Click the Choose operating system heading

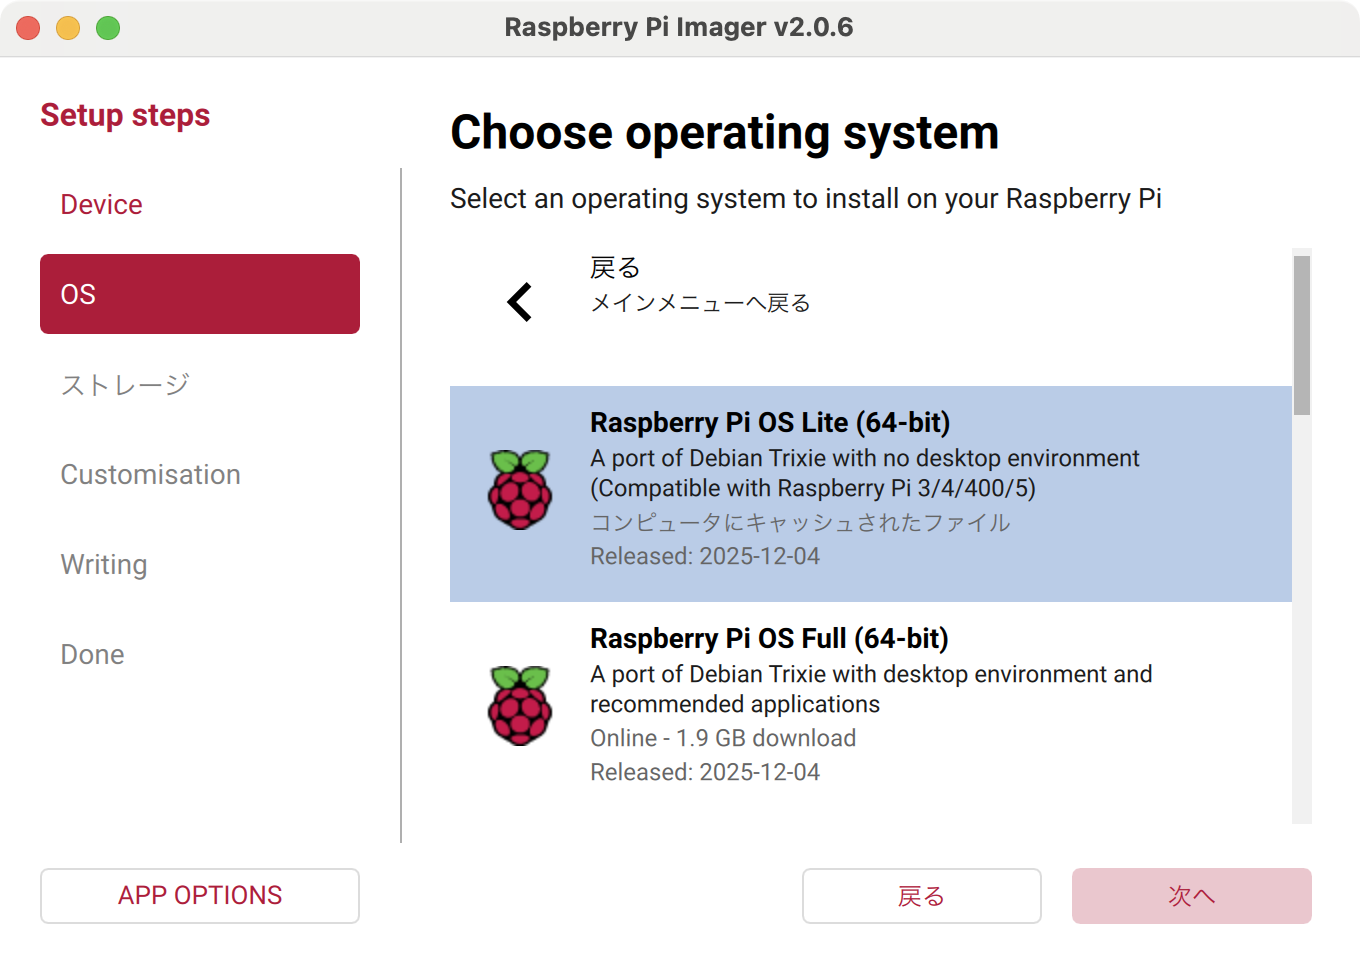click(x=725, y=133)
